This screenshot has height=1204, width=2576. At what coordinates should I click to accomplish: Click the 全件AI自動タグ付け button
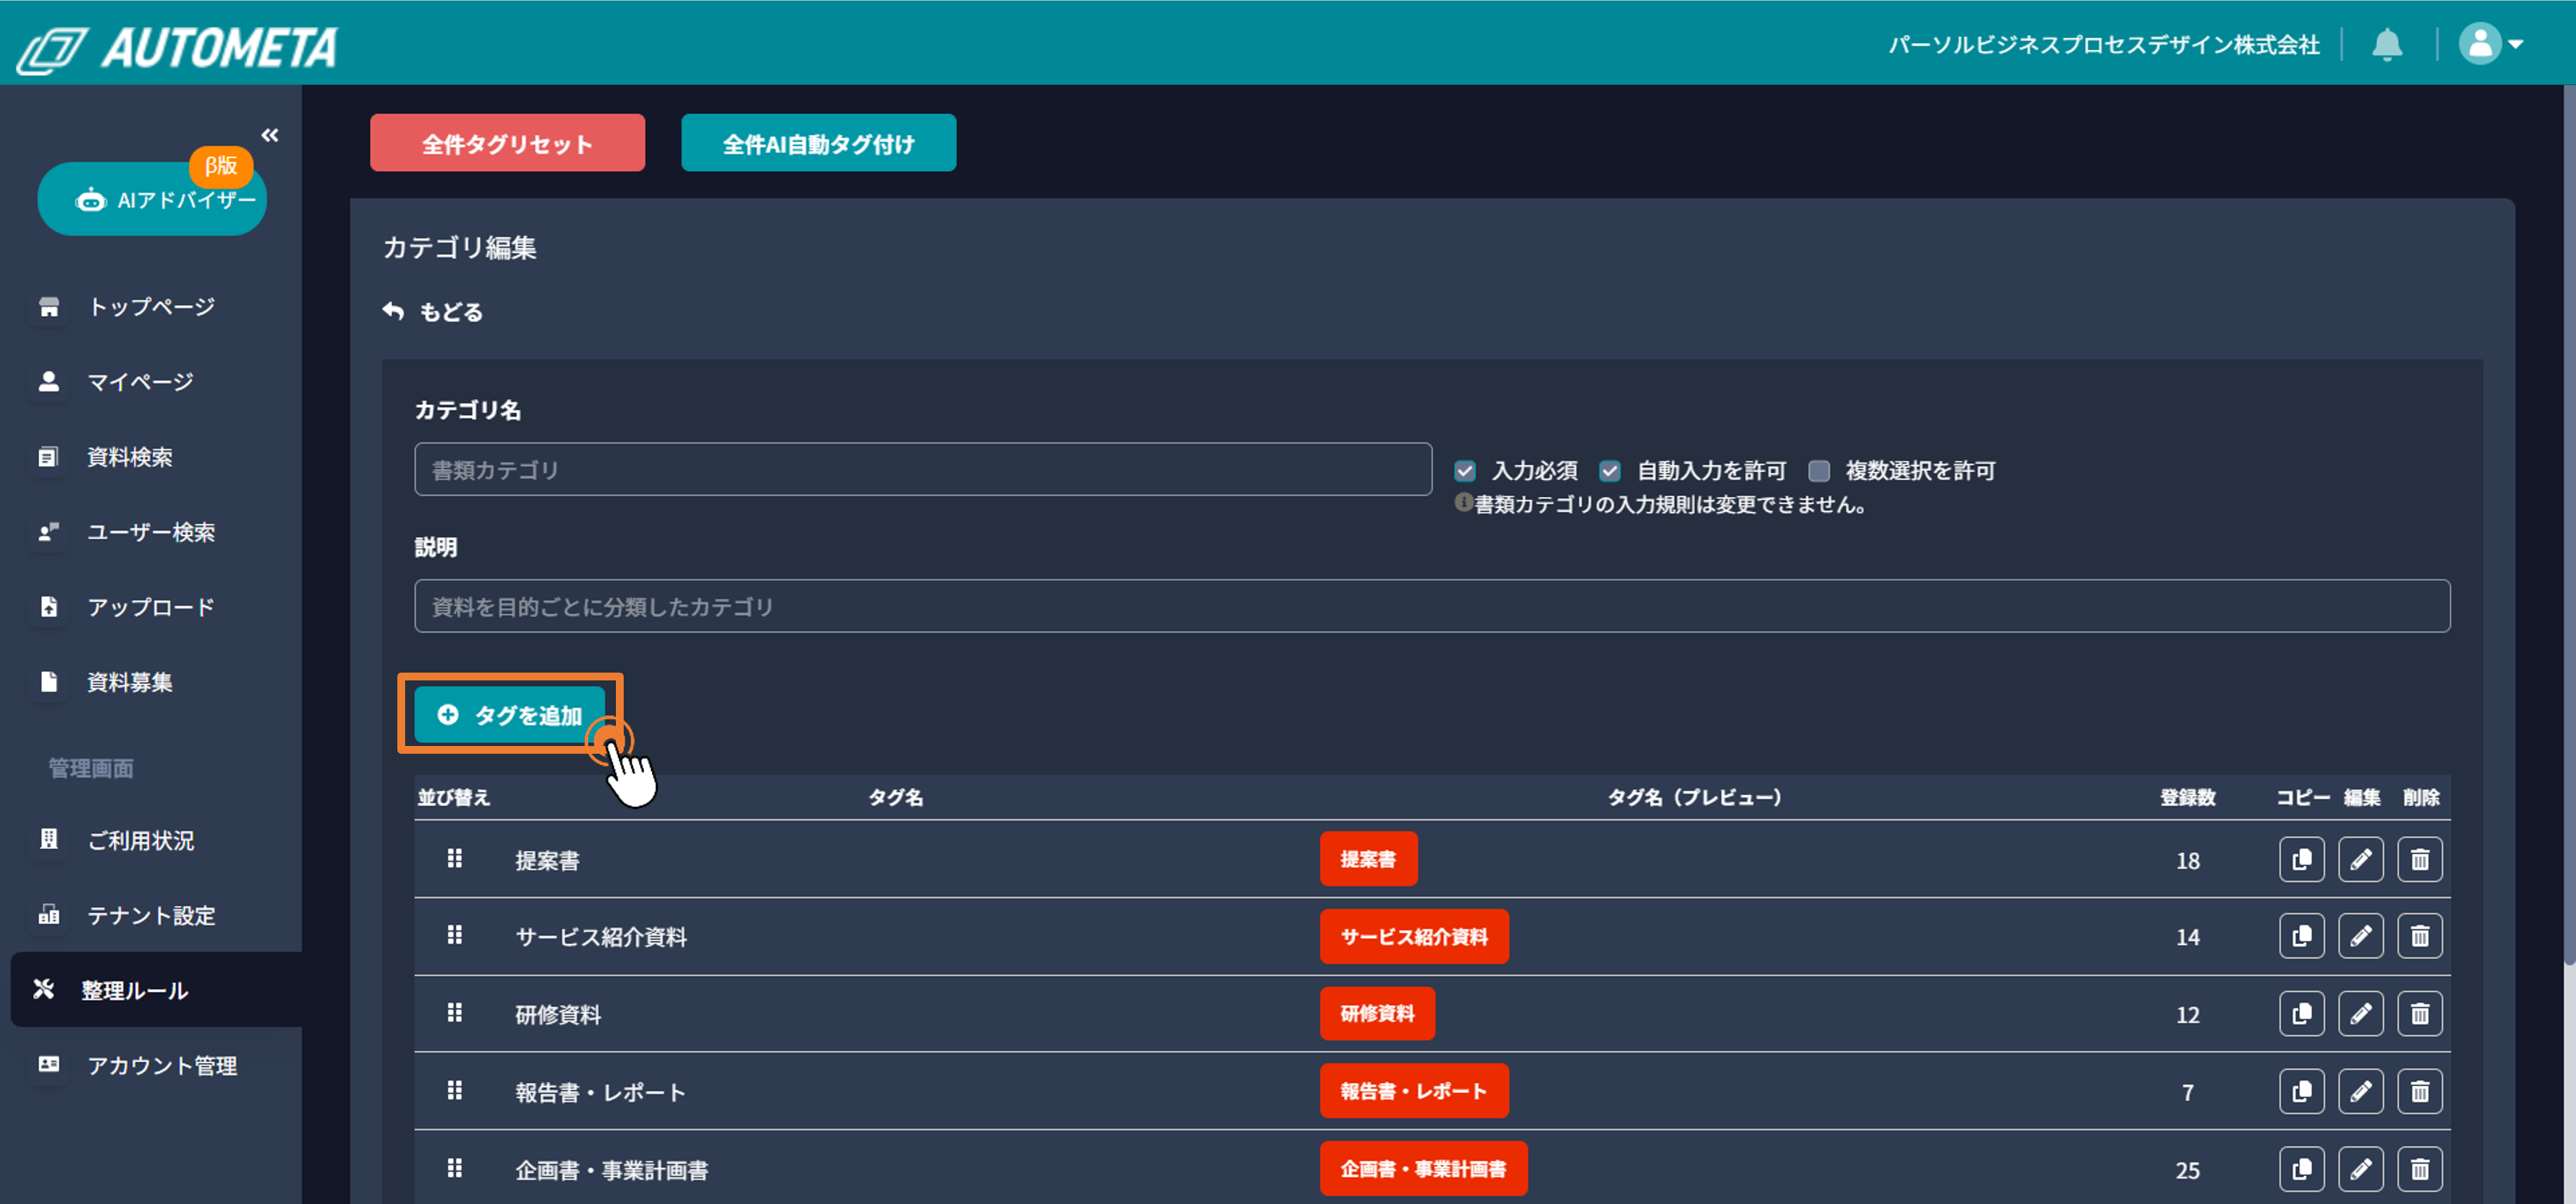click(x=818, y=143)
